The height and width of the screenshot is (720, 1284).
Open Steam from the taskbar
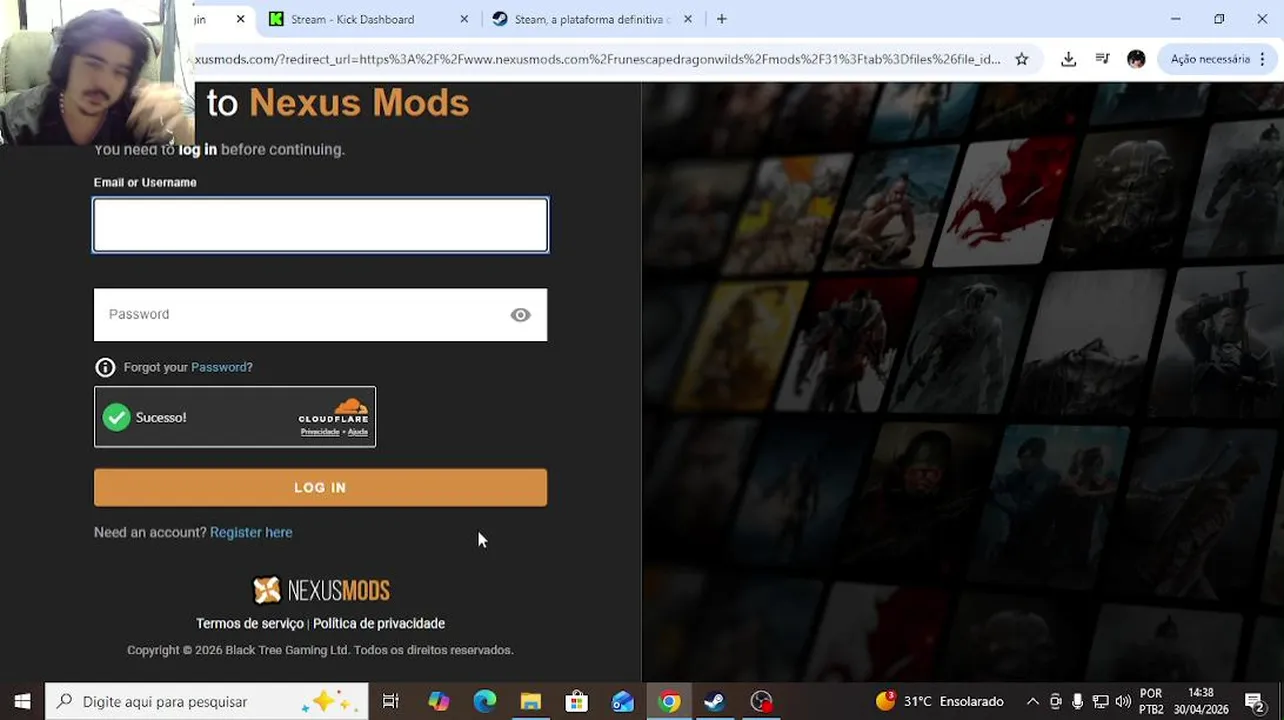(x=715, y=702)
